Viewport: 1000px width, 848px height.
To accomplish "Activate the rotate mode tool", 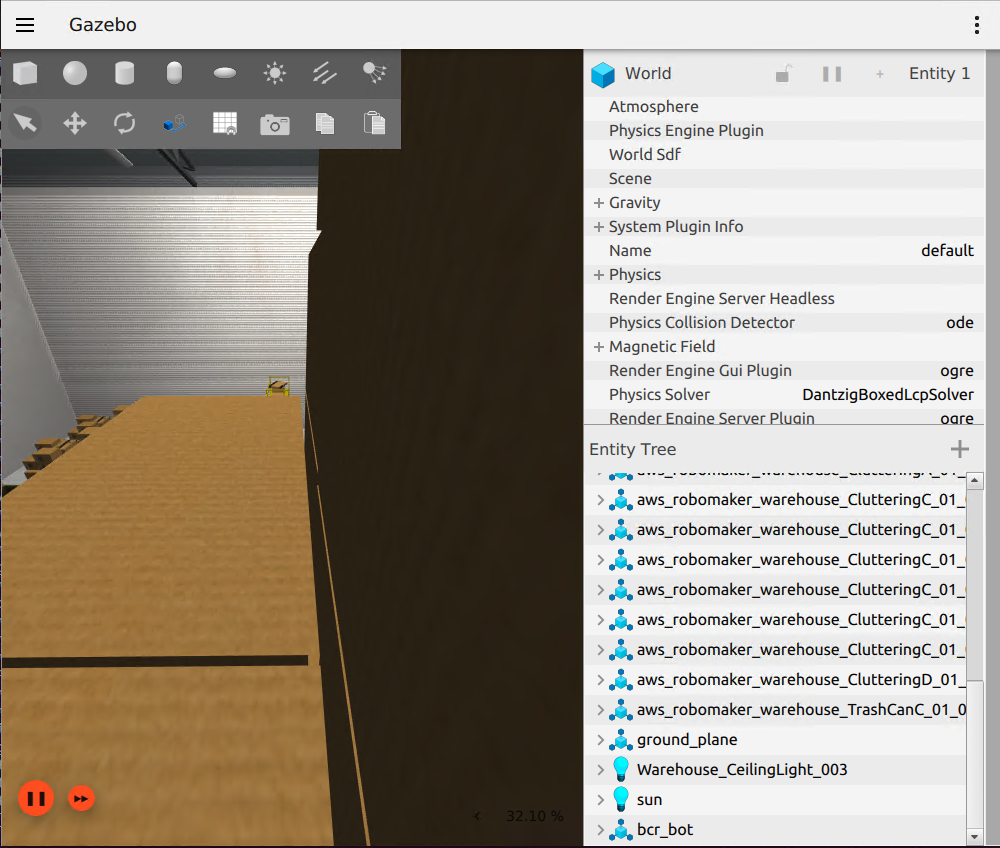I will click(x=124, y=123).
